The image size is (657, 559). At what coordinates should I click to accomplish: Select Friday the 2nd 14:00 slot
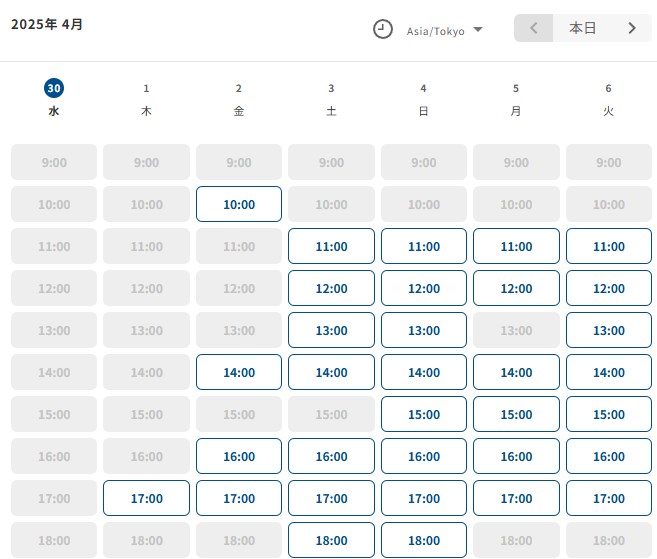[x=239, y=372]
